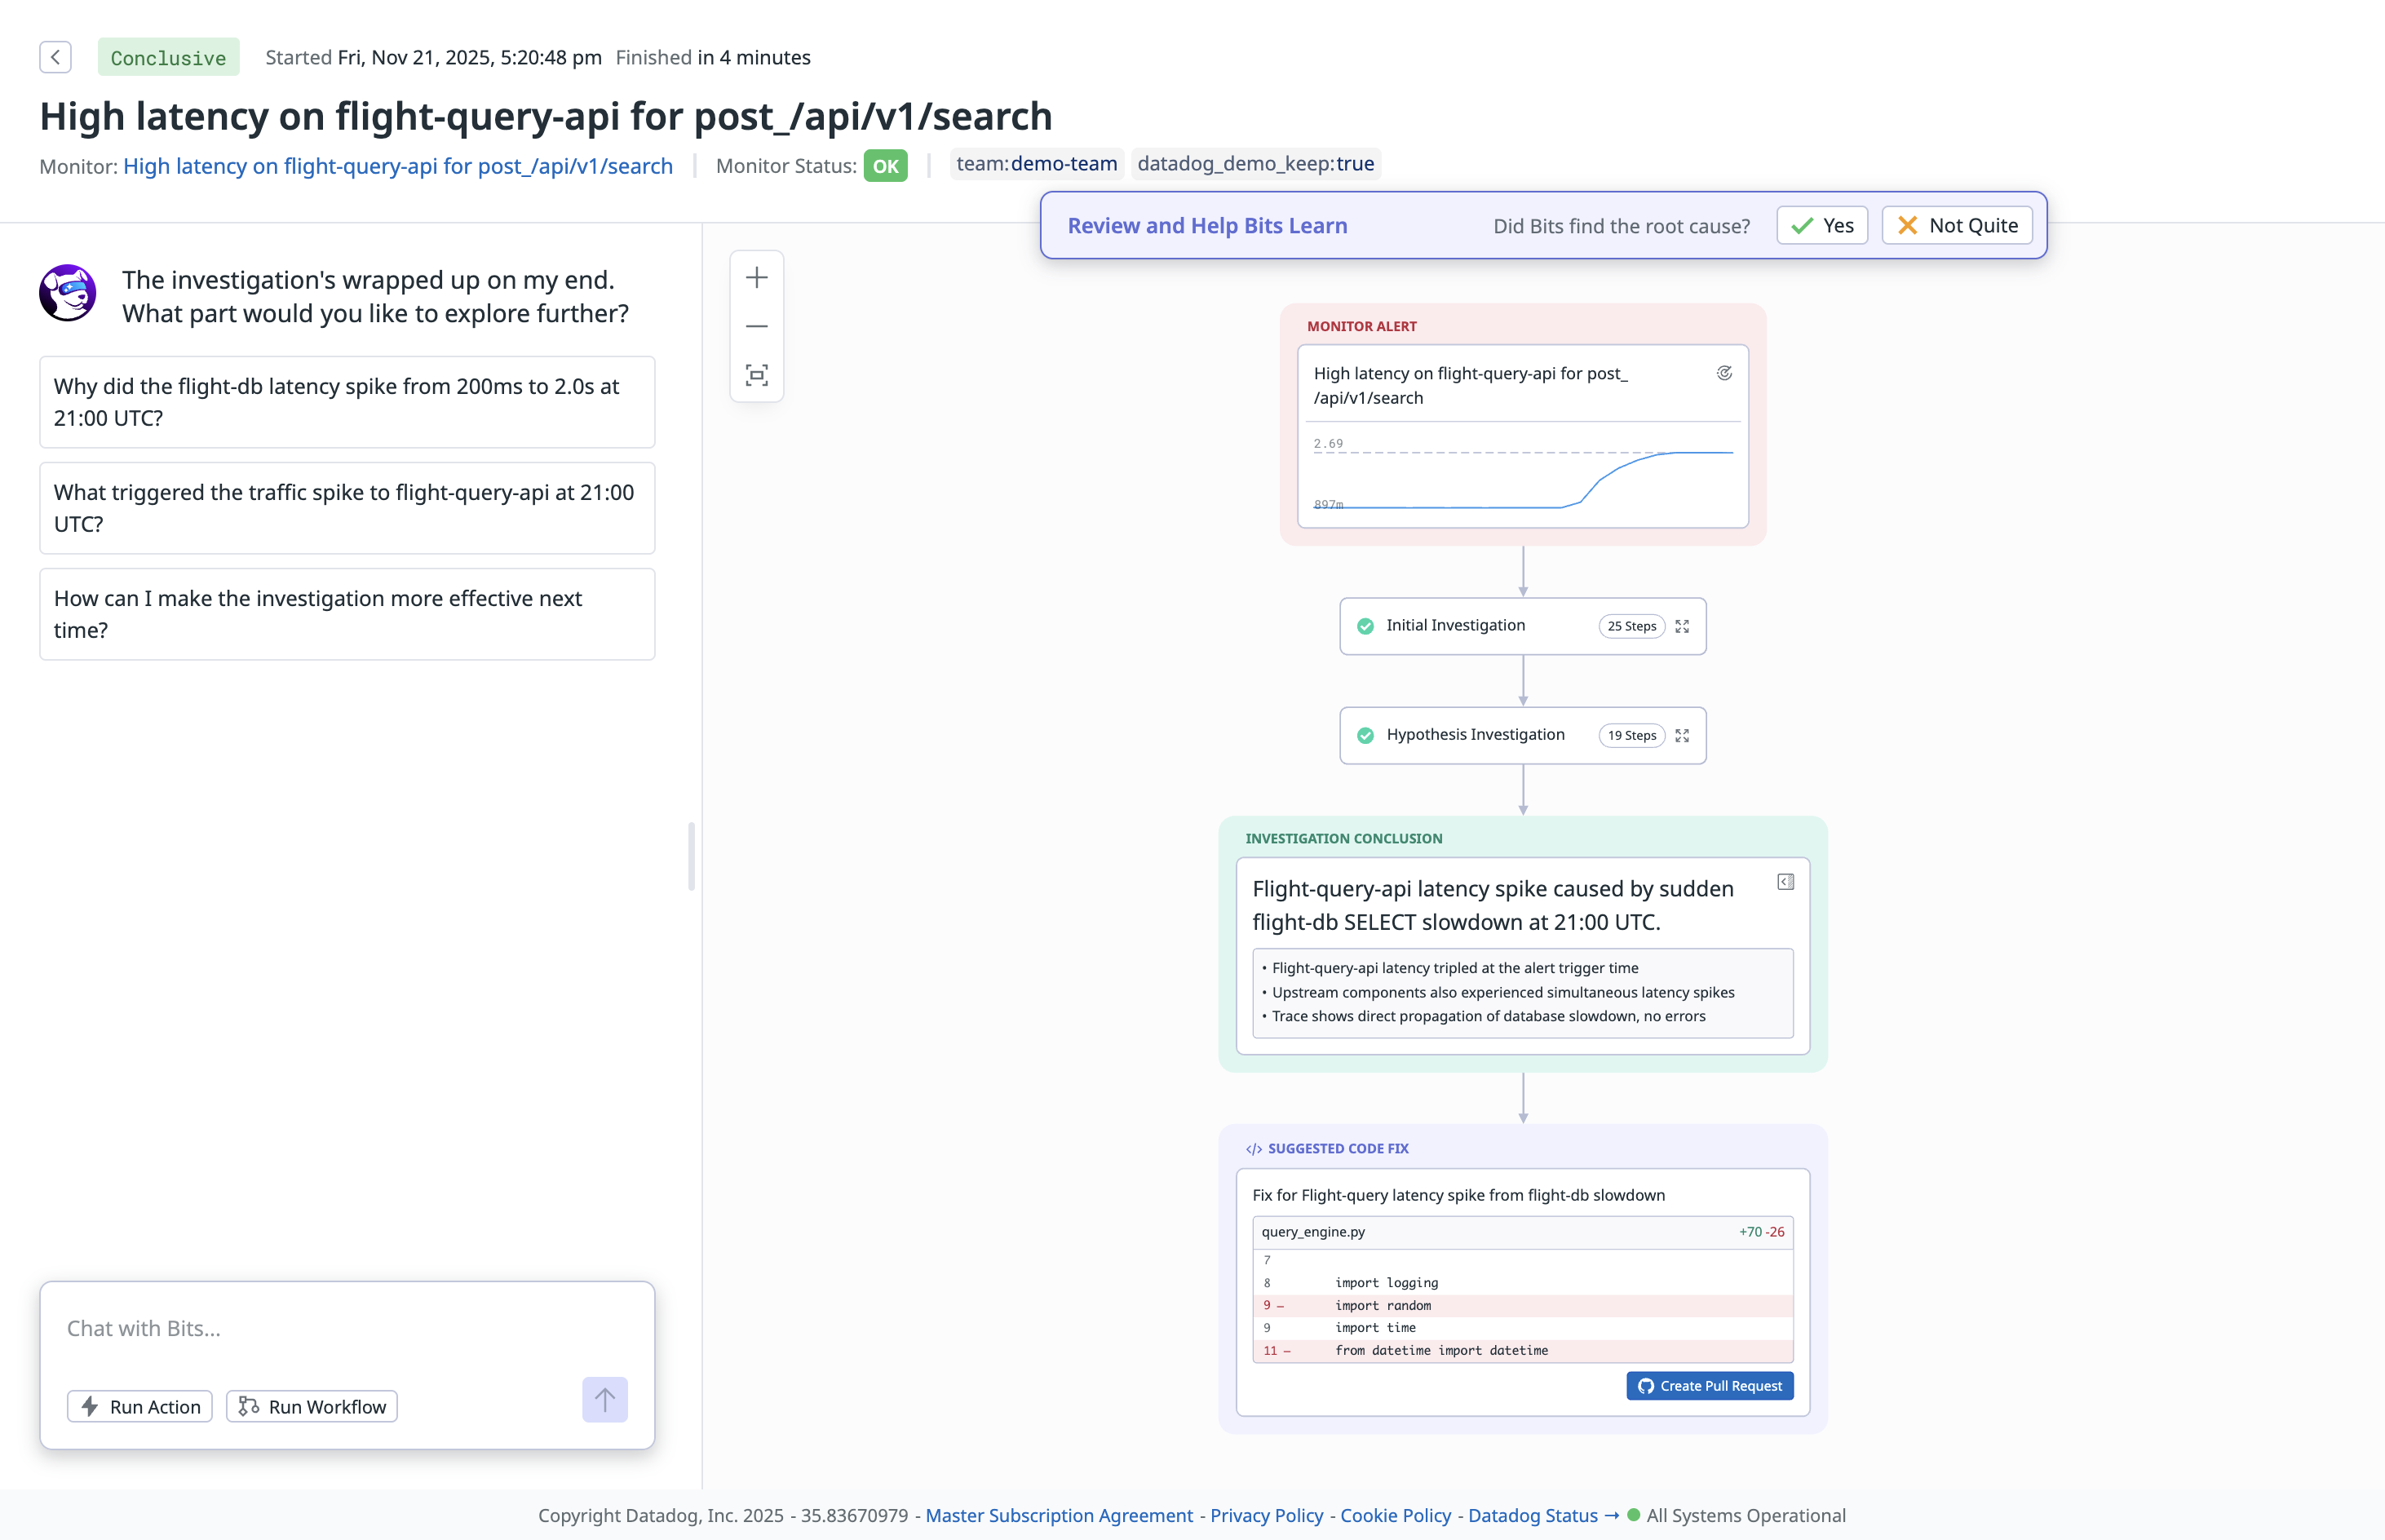Select the flight-db latency spike suggested question

[347, 402]
